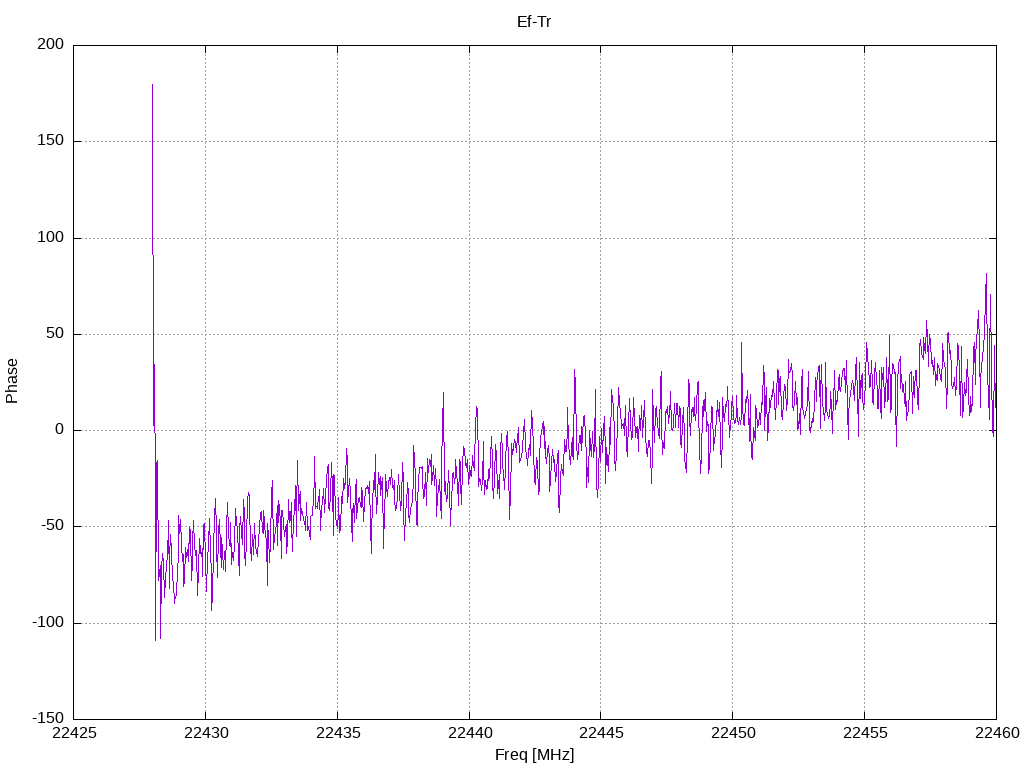Click the Phase y-axis label
This screenshot has width=1024, height=768.
pos(12,381)
